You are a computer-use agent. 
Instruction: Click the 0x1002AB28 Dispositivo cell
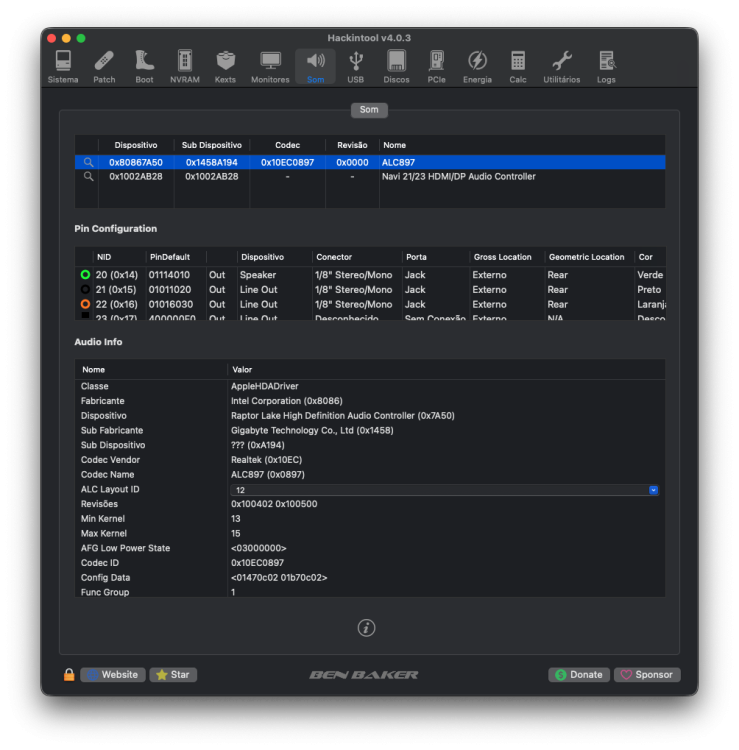pos(136,176)
